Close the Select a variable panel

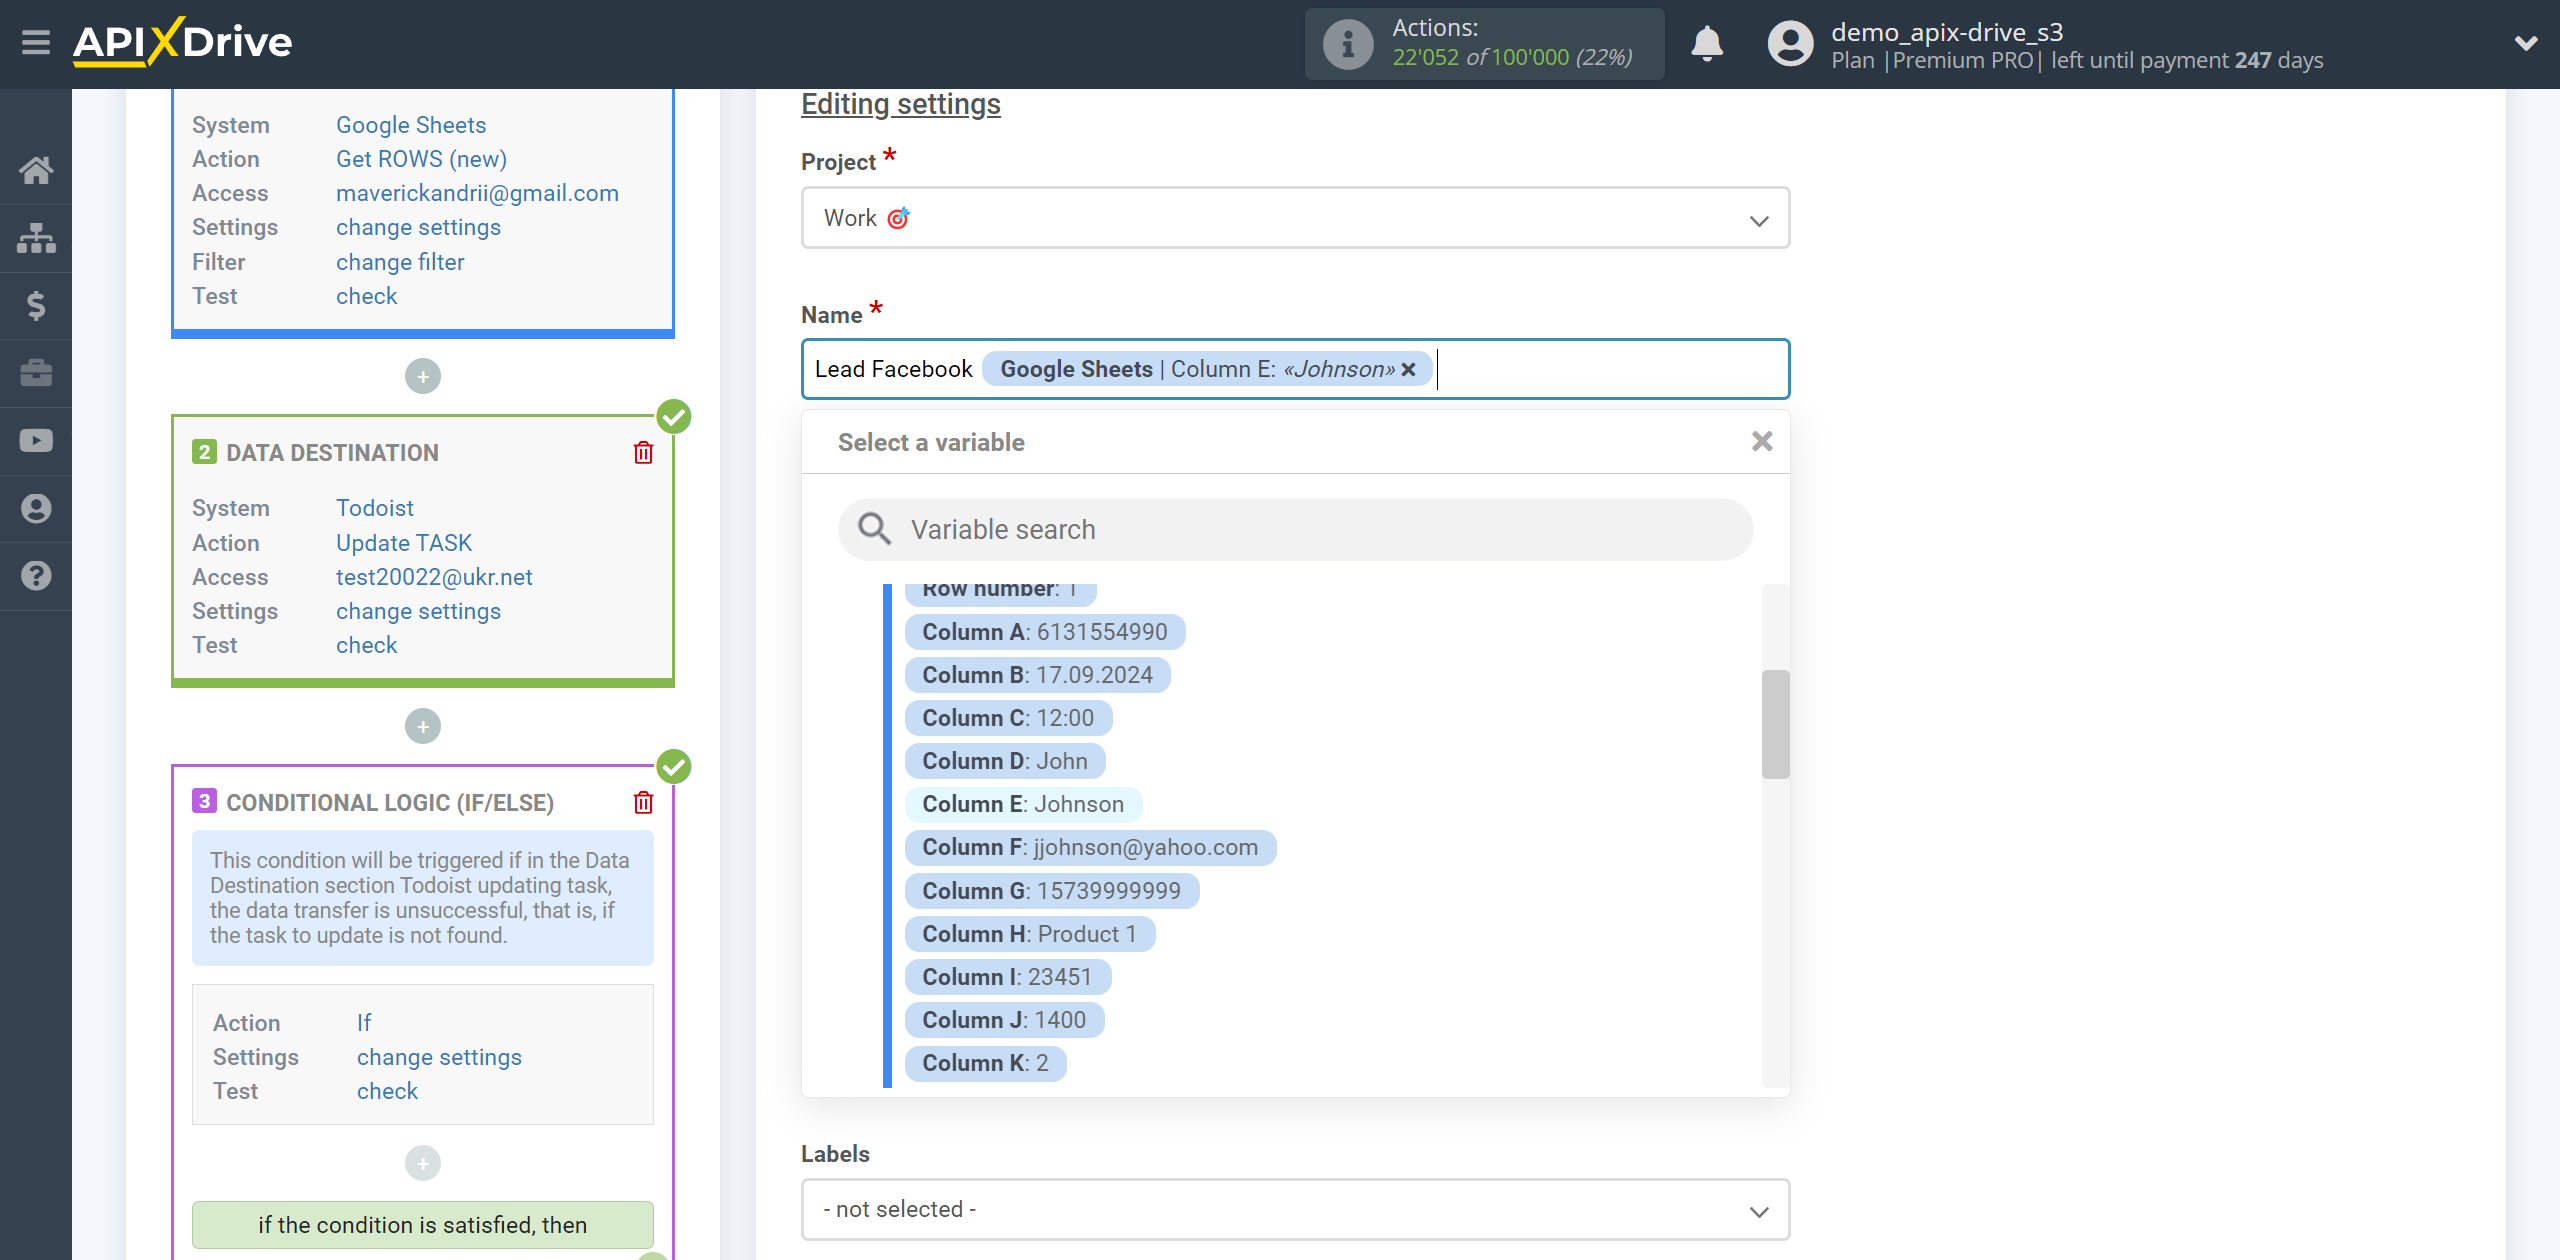1762,441
